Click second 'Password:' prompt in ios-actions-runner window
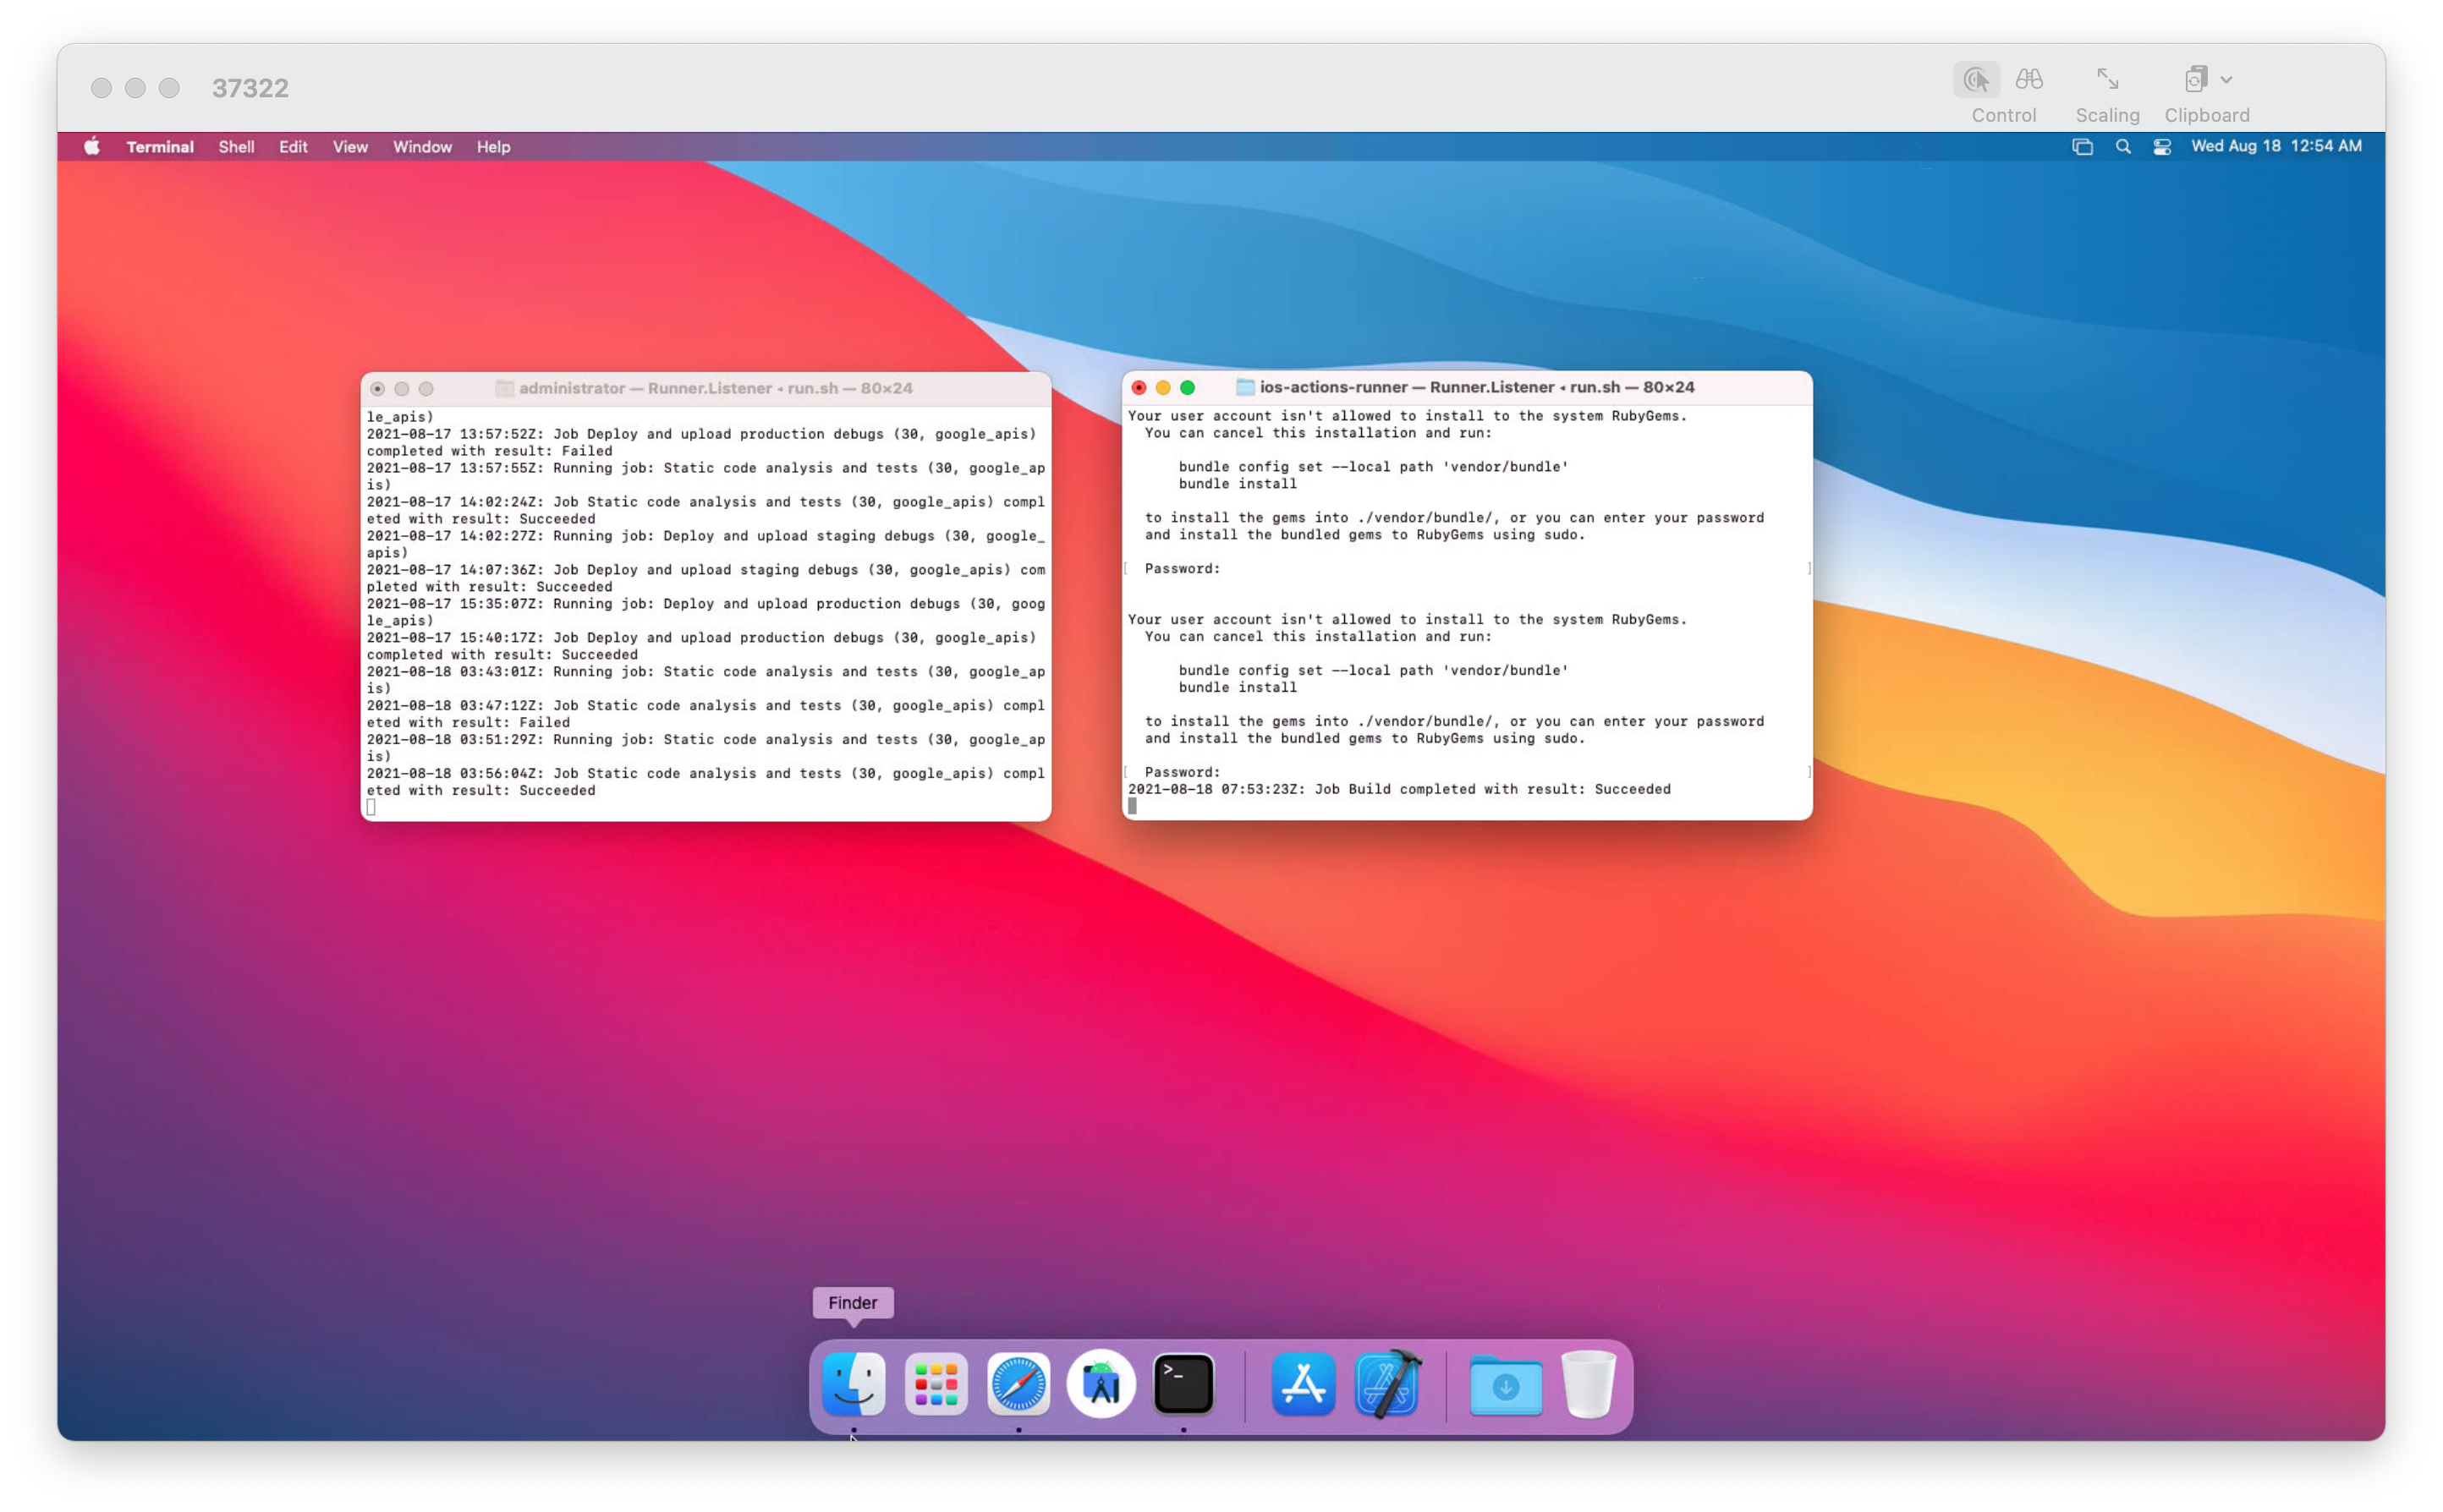The image size is (2443, 1512). [x=1181, y=772]
